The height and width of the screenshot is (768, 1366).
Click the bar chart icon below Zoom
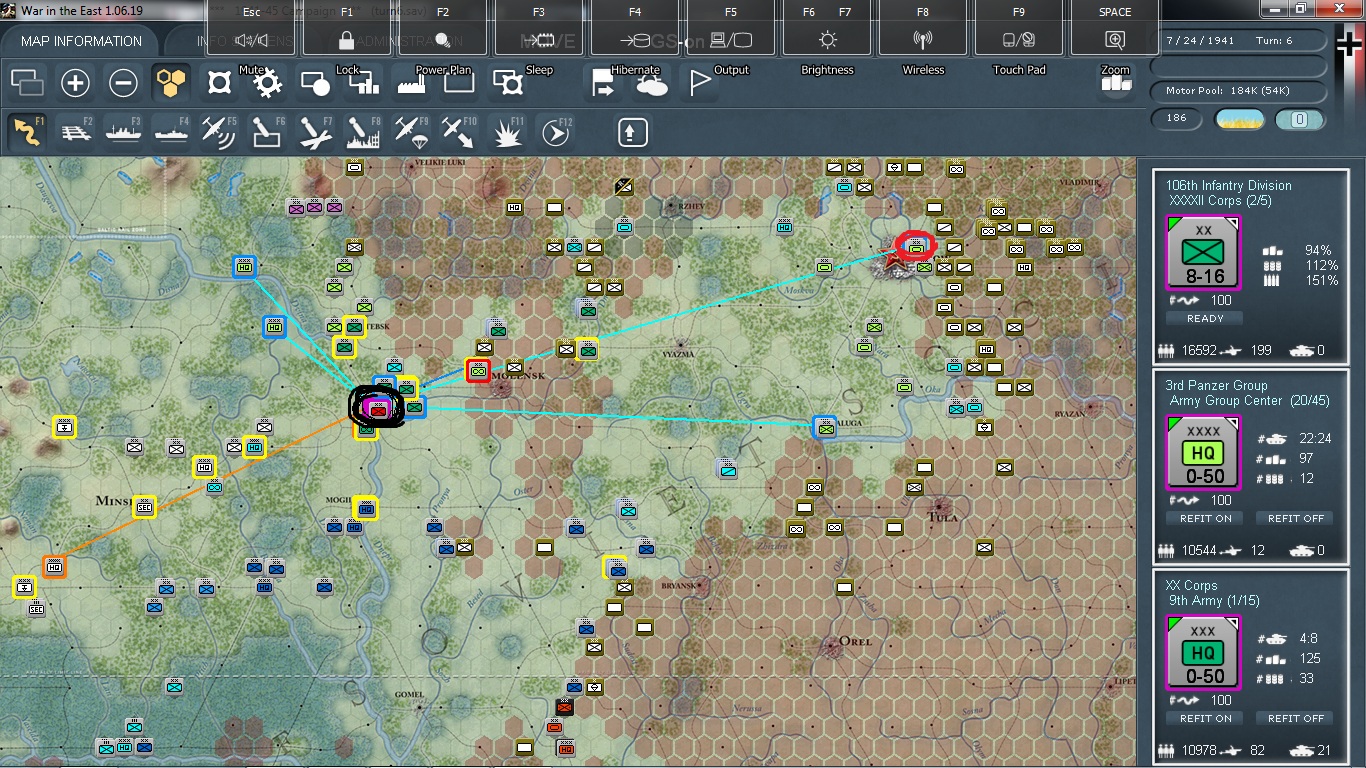click(1115, 84)
